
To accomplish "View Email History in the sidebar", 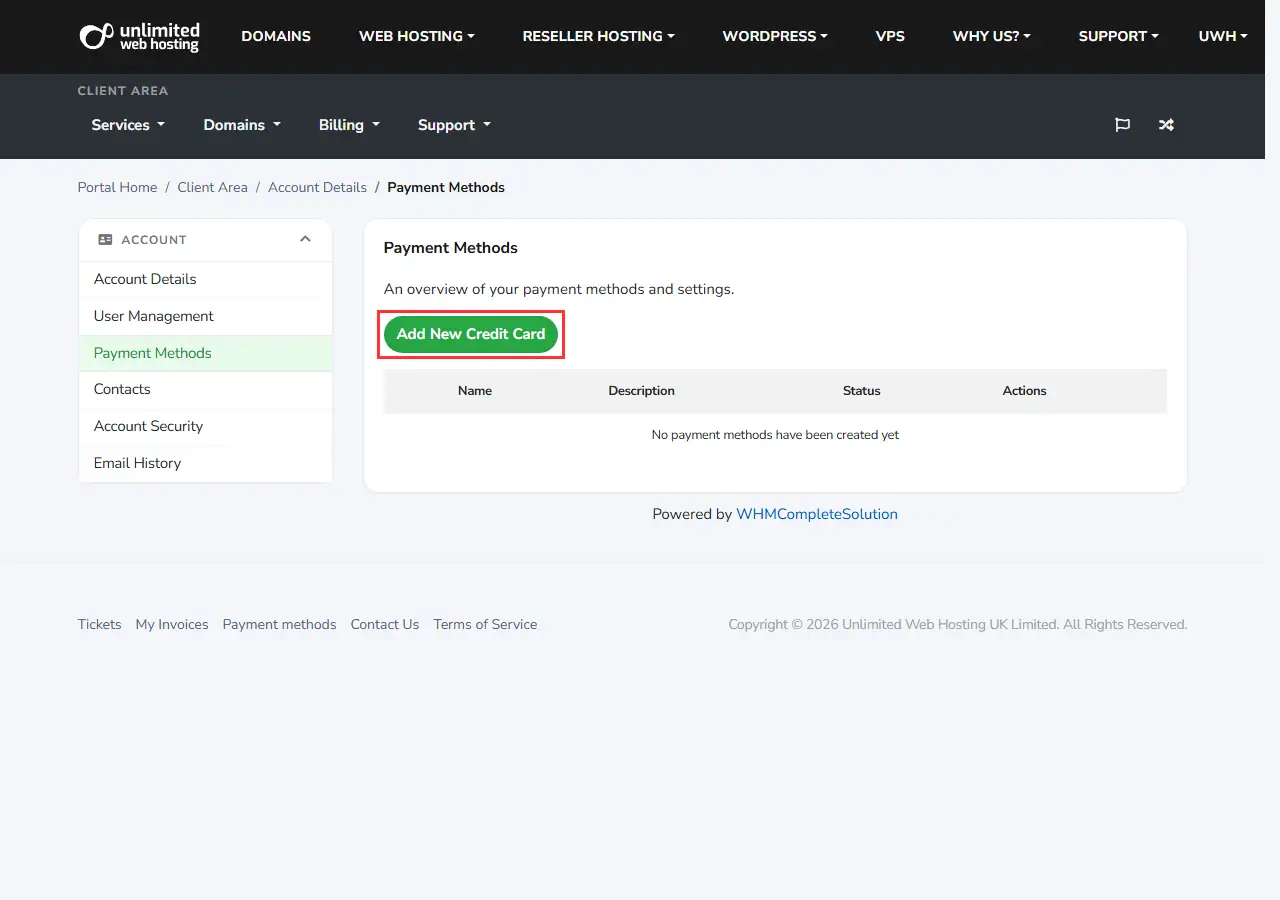I will pos(205,463).
